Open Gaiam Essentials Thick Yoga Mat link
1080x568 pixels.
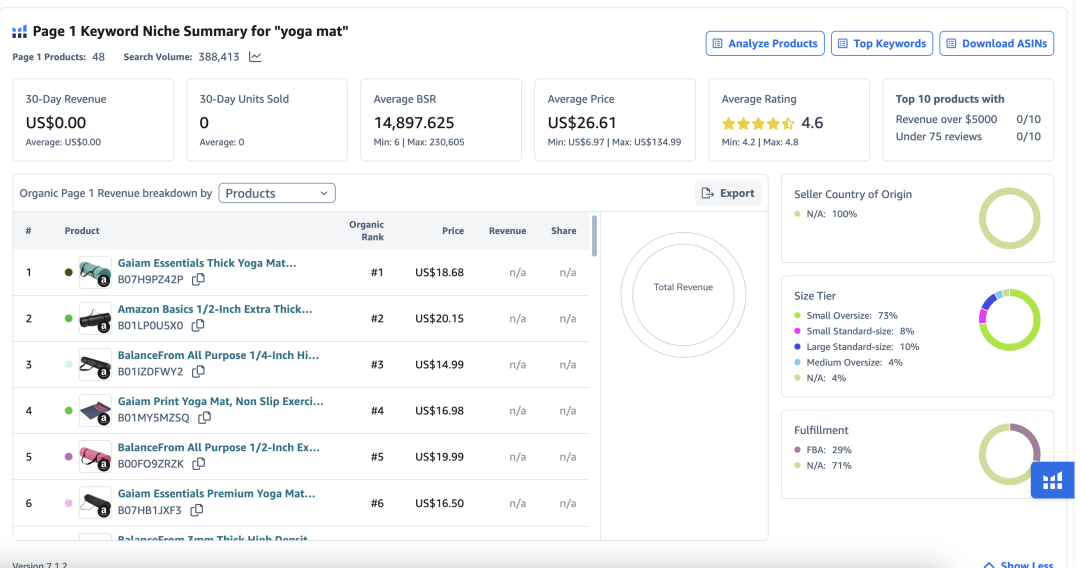click(x=207, y=263)
